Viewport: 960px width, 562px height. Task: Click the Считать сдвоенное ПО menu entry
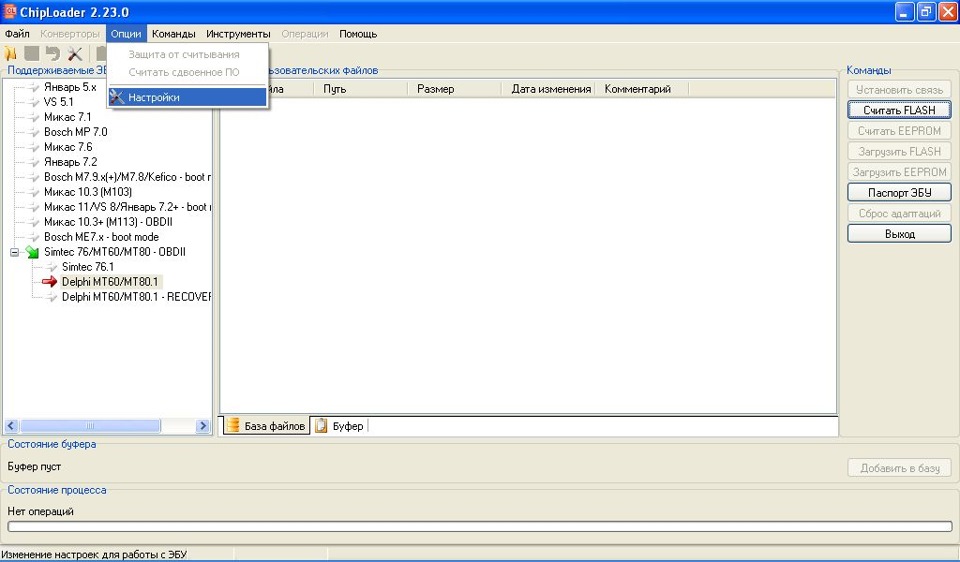coord(187,72)
